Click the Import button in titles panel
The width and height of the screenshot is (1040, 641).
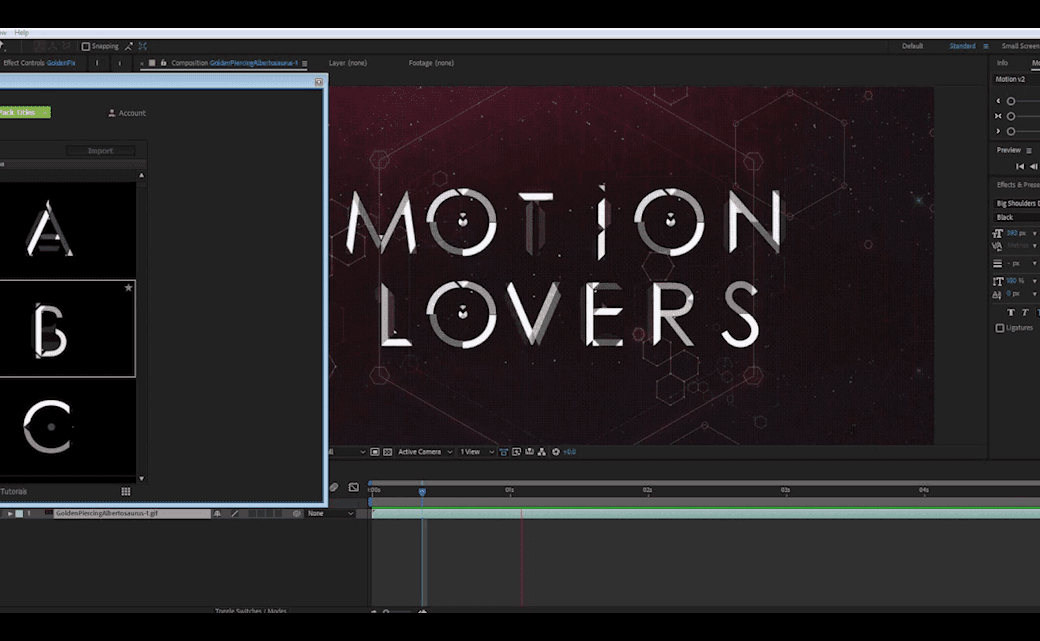tap(101, 151)
